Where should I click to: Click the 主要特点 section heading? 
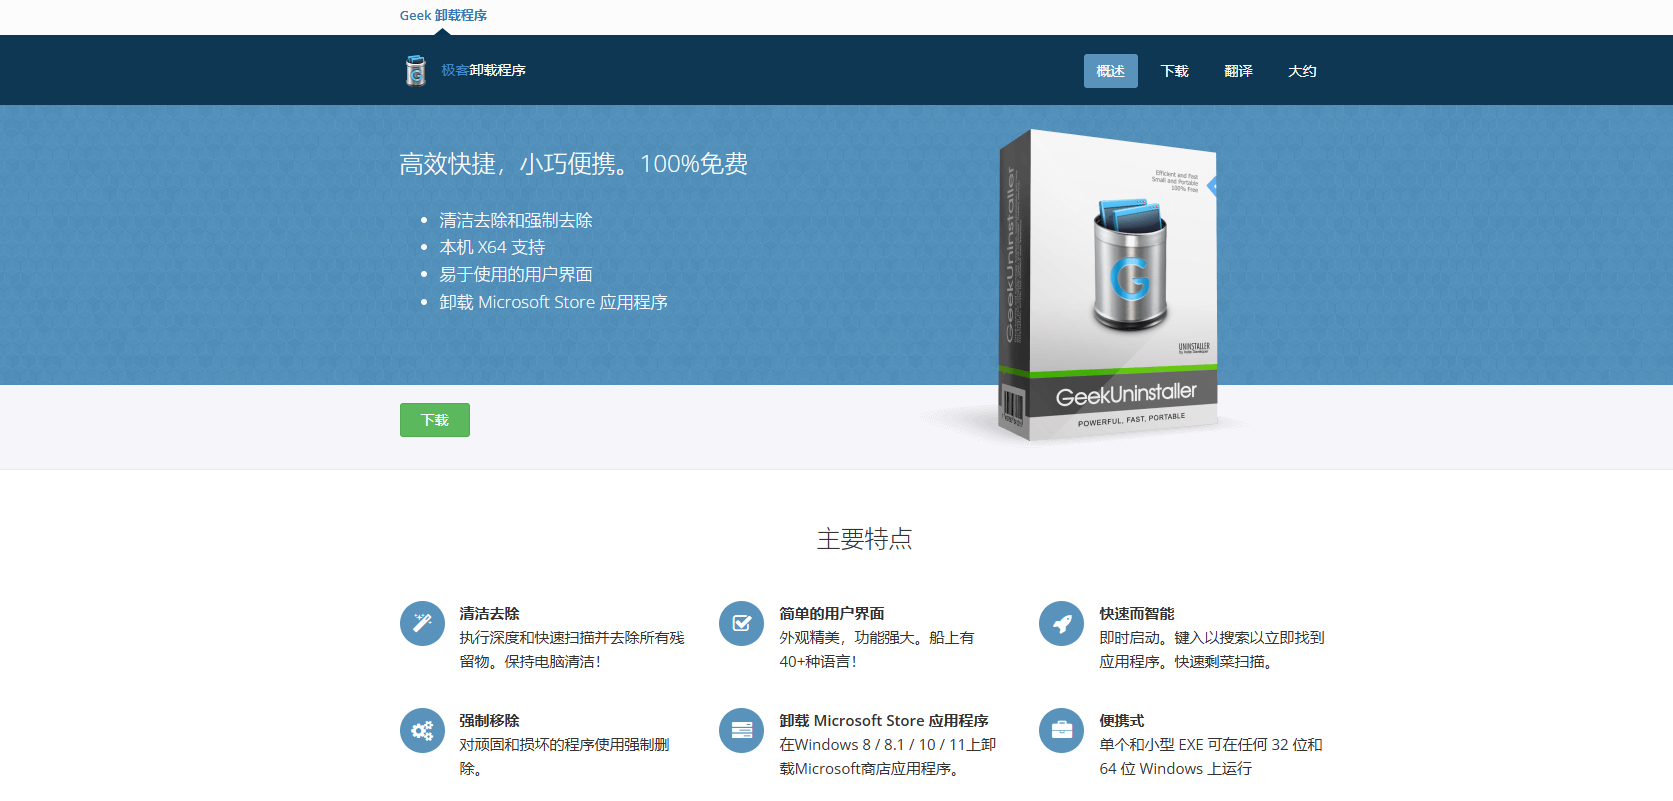(865, 539)
